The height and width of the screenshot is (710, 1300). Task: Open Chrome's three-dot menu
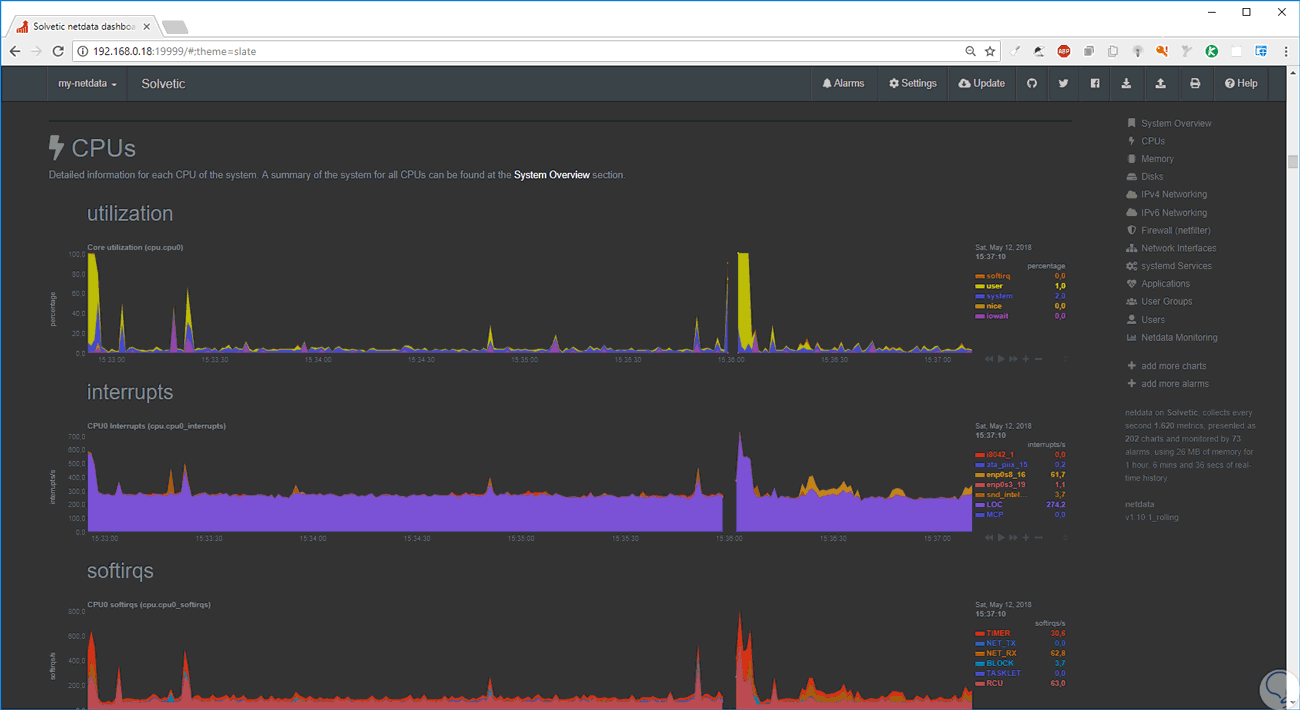(x=1284, y=51)
